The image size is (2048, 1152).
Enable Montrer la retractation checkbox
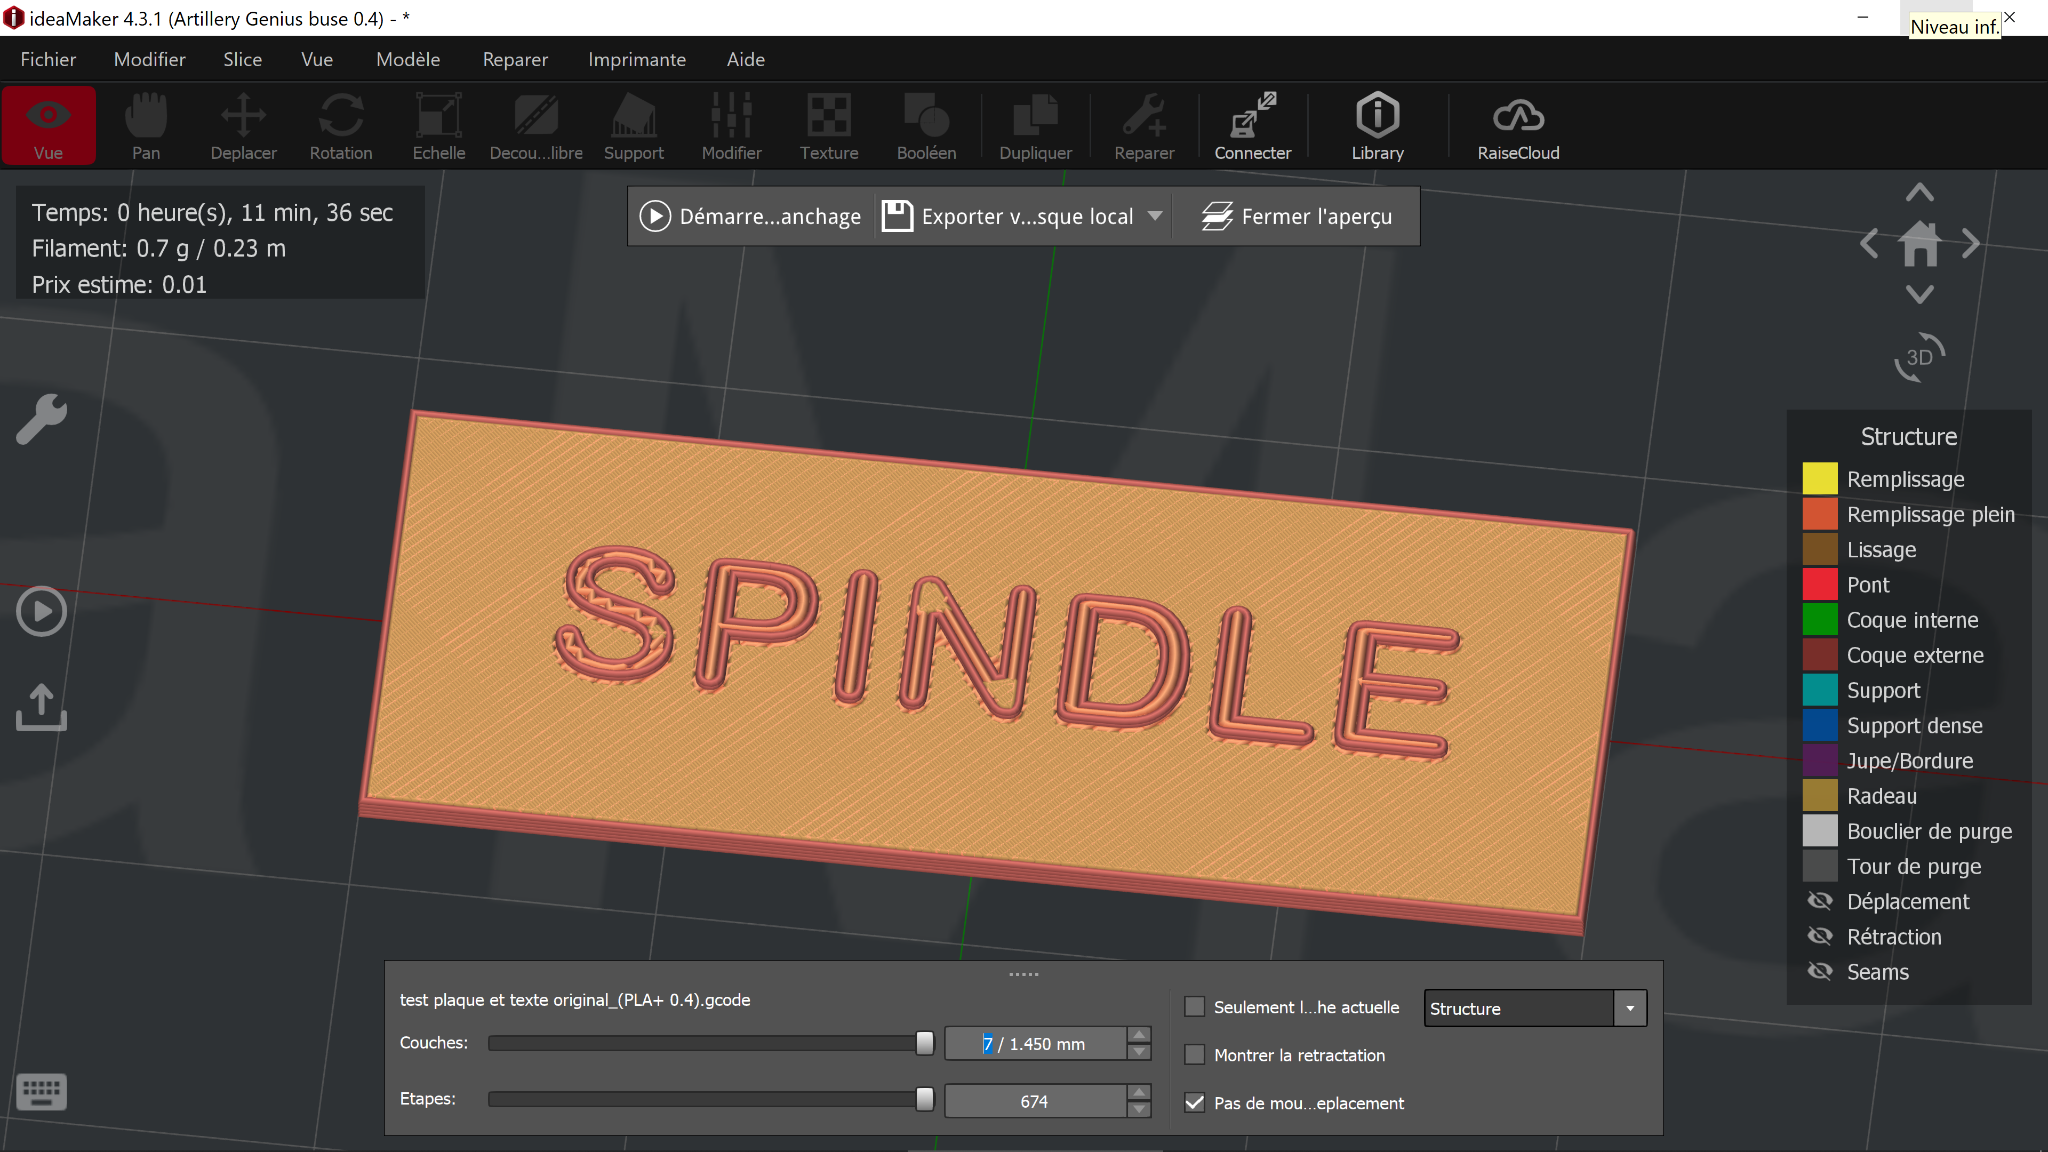[1194, 1055]
